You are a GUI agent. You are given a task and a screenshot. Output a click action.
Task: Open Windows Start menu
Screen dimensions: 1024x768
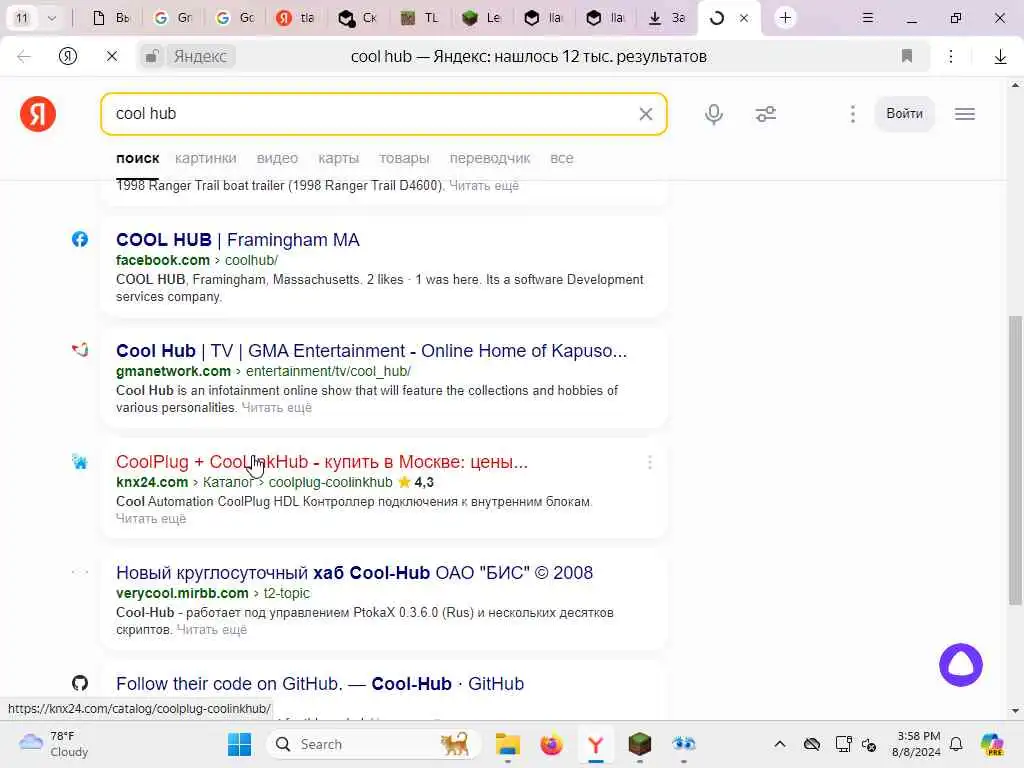tap(239, 744)
